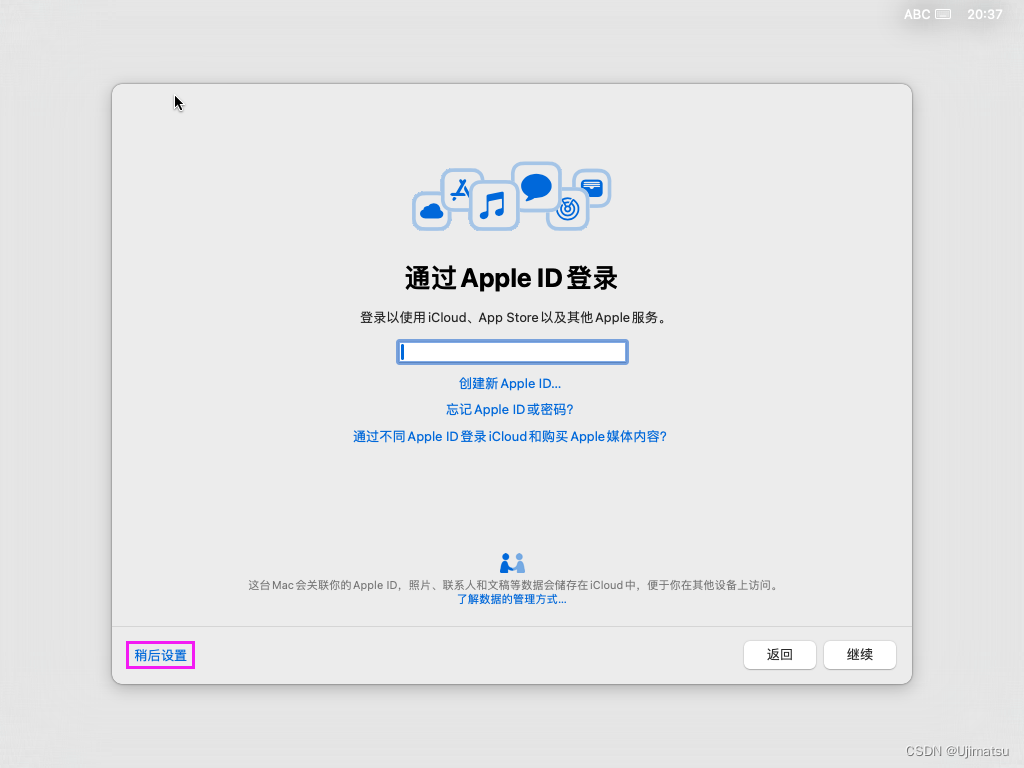
Task: Choose Set Up Later (稍后设置)
Action: coord(161,655)
